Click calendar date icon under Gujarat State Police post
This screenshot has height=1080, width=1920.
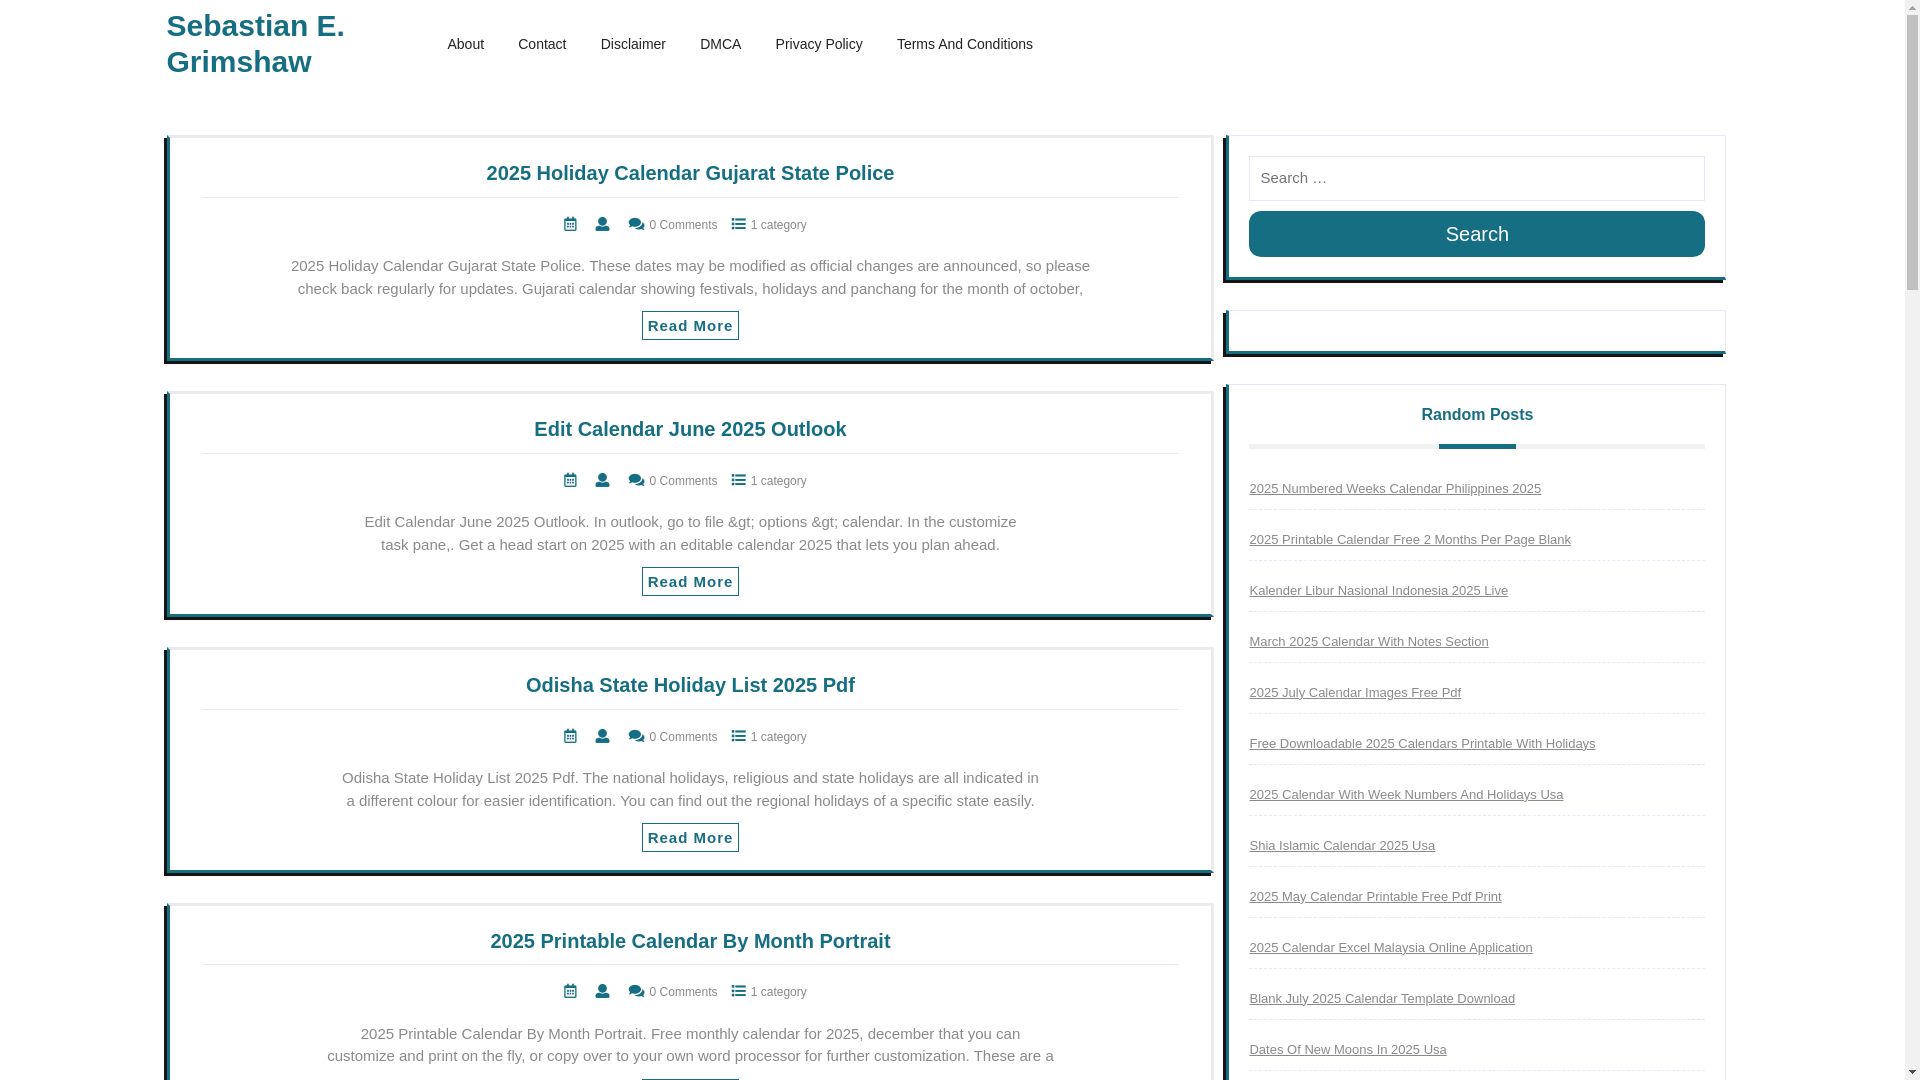click(570, 224)
